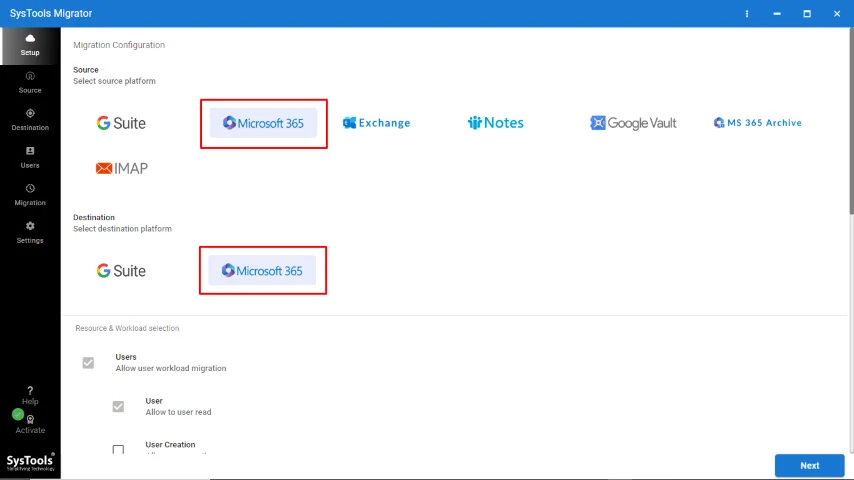Click the 'Allow user workload migration' text

[170, 368]
